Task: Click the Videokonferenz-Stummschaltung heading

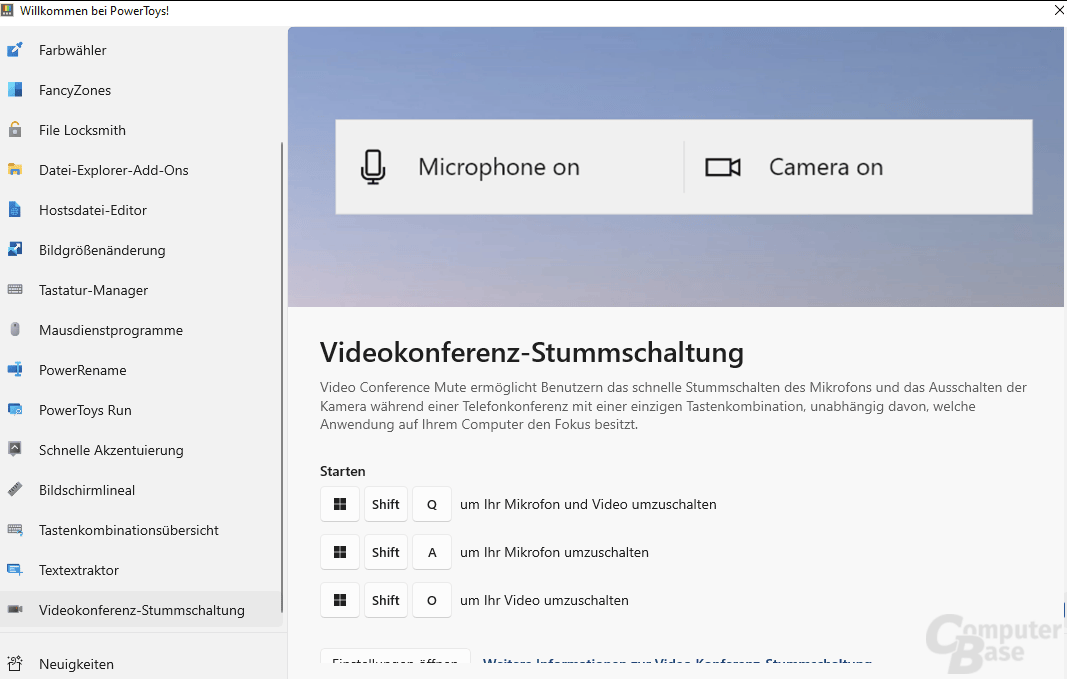Action: [x=531, y=352]
